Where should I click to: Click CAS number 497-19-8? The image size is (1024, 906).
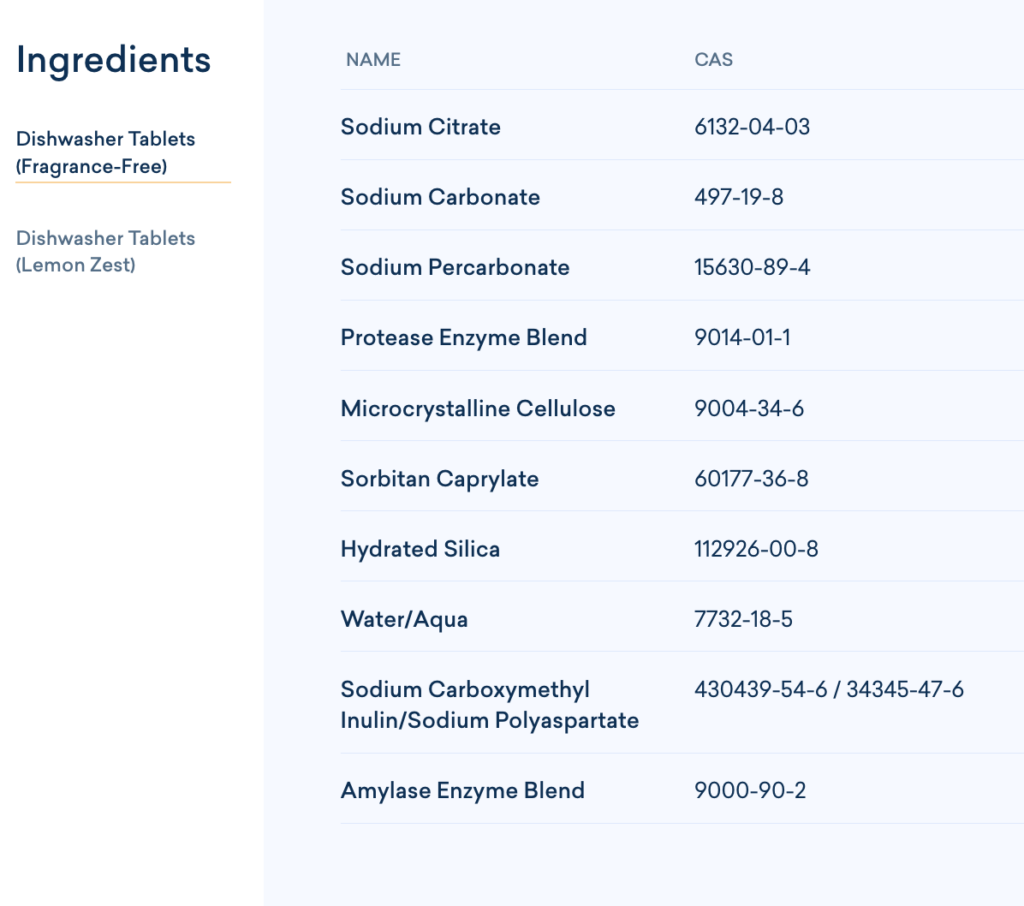pyautogui.click(x=738, y=197)
